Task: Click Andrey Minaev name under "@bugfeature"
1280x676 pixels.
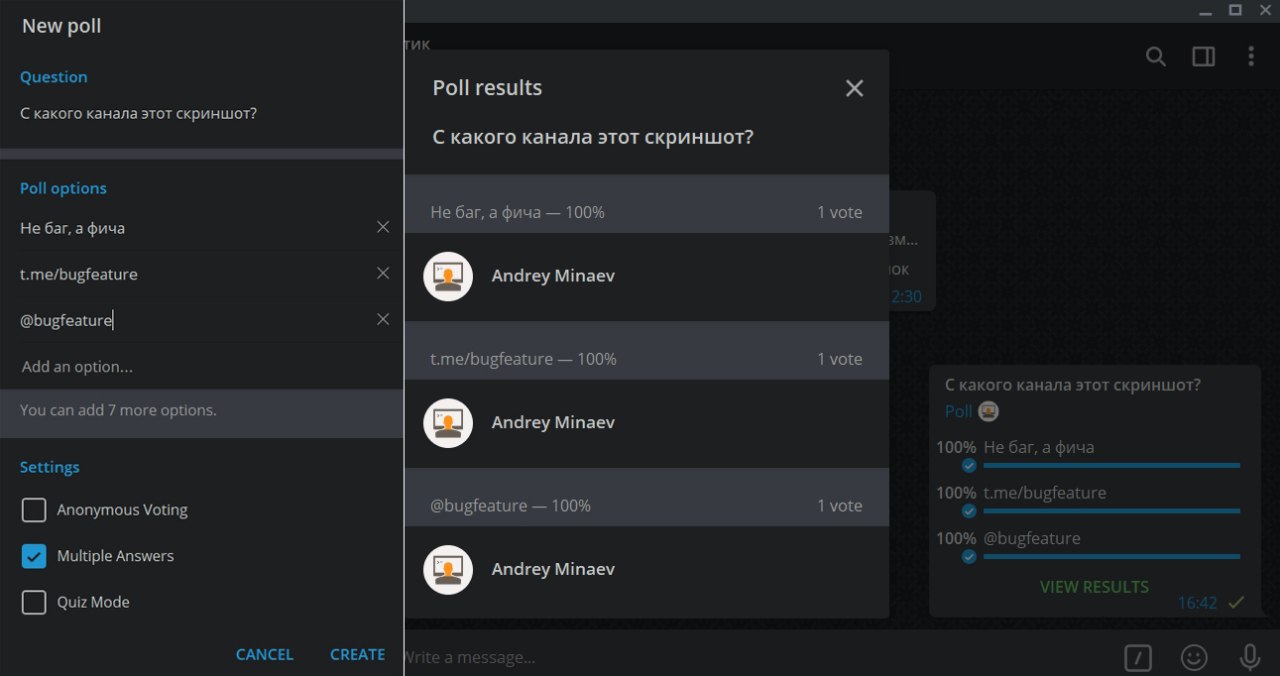Action: pyautogui.click(x=553, y=570)
